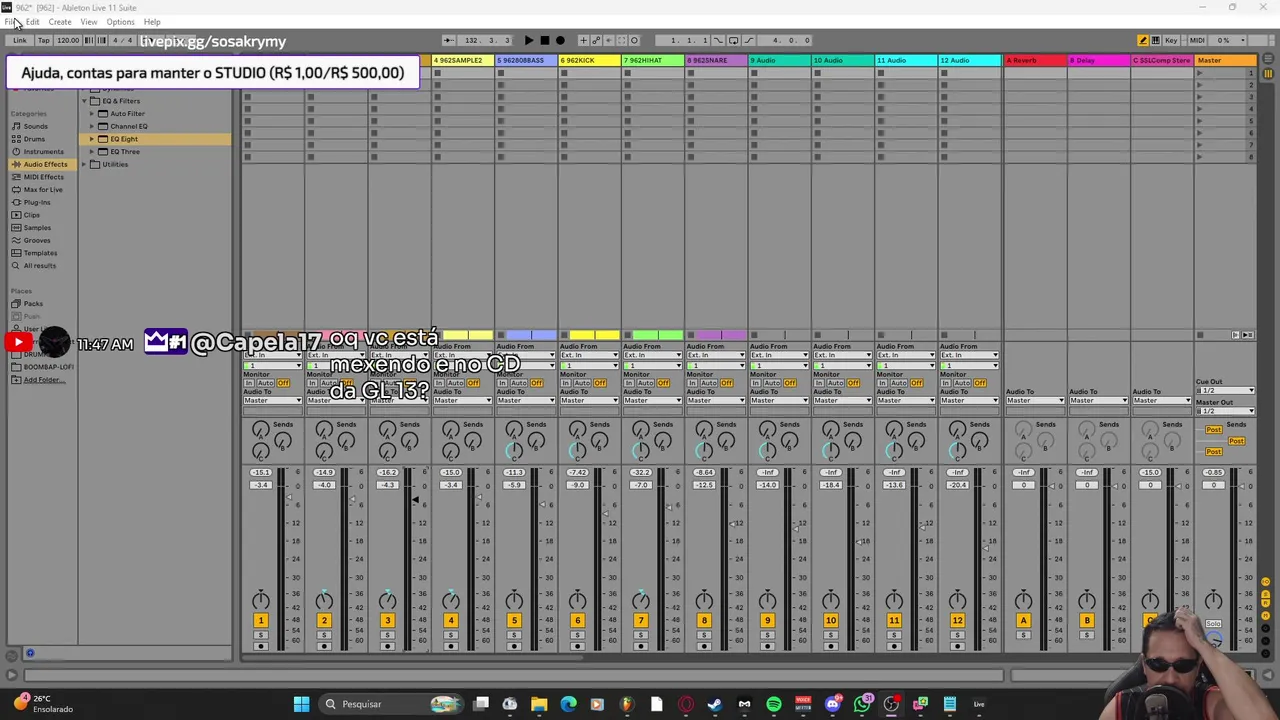1280x720 pixels.
Task: Select Samples category in browser
Action: (x=37, y=227)
